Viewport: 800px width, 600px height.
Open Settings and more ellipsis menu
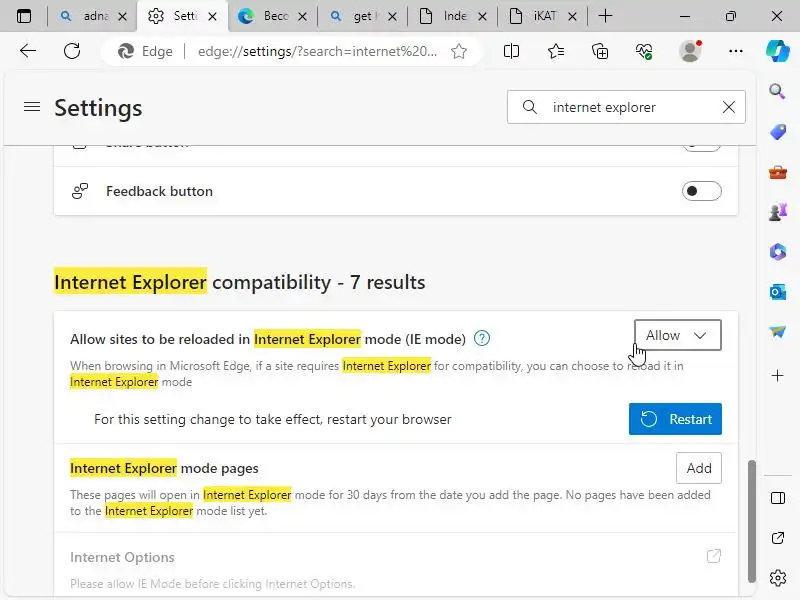point(736,51)
